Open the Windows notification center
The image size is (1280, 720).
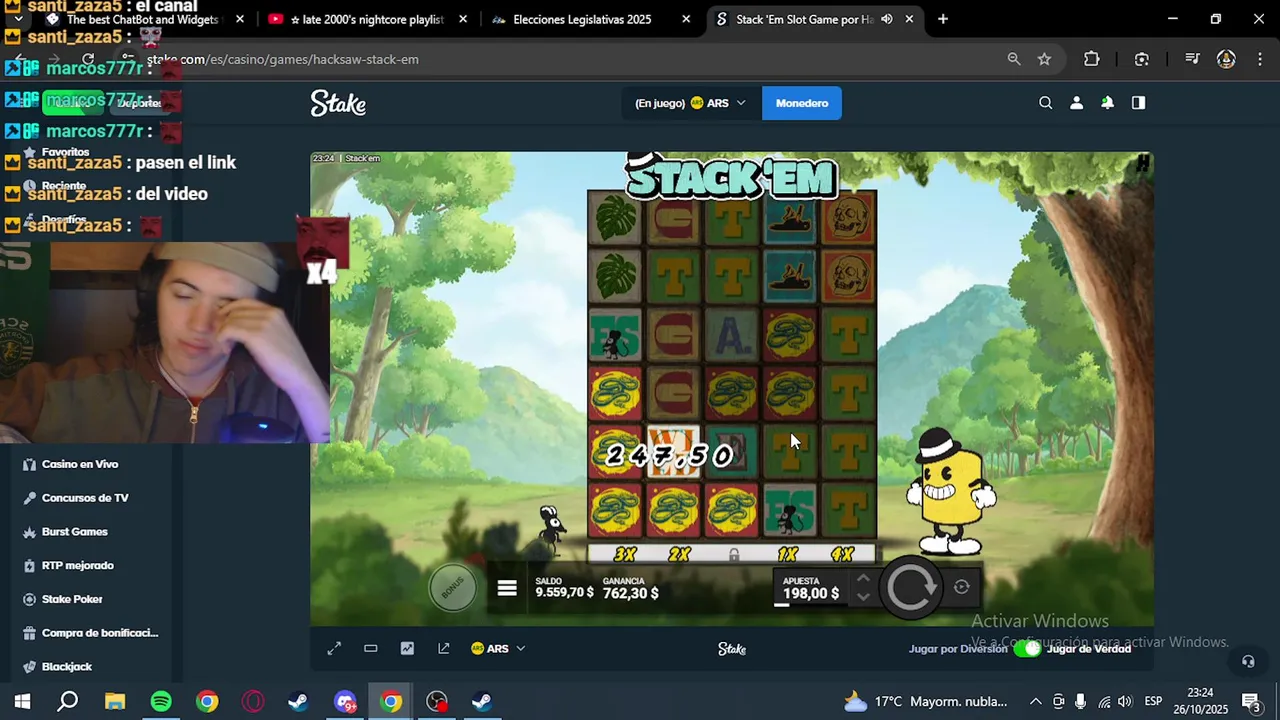click(1250, 701)
